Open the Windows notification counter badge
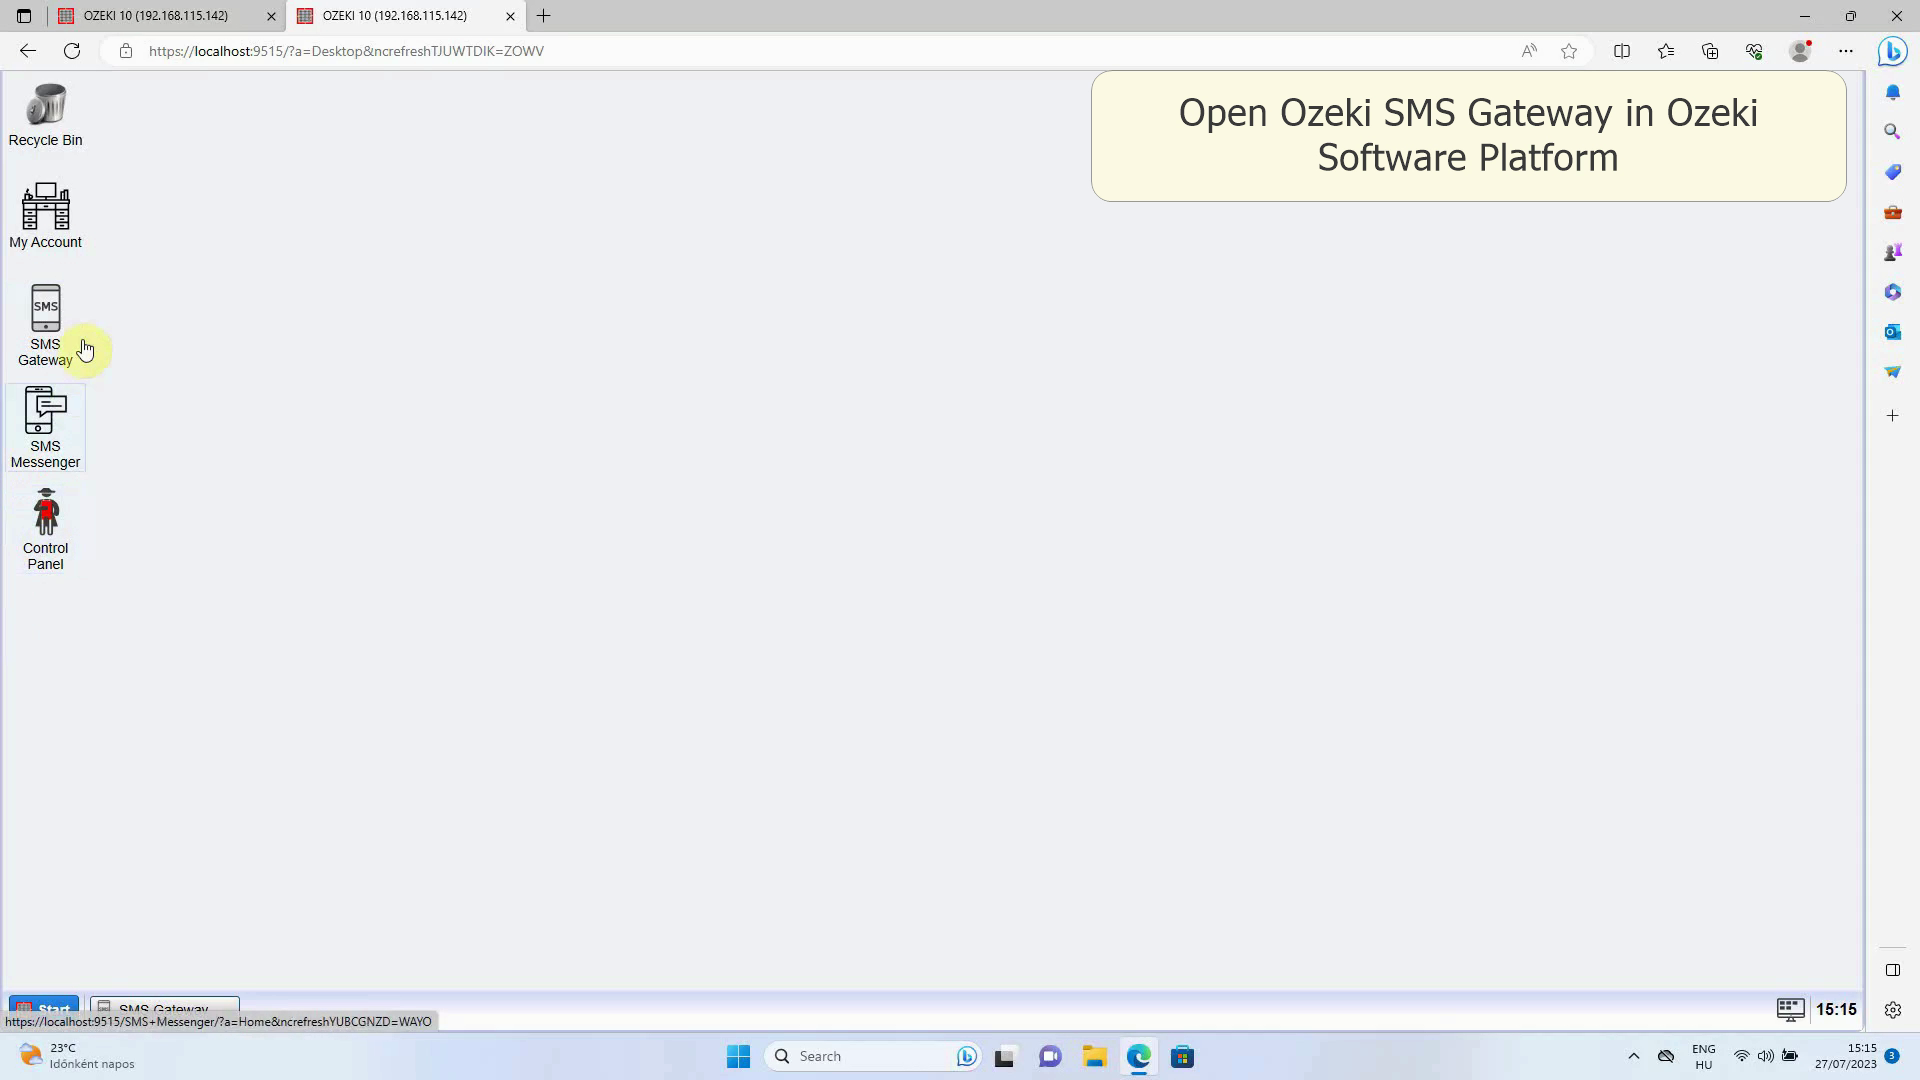 (x=1892, y=1057)
